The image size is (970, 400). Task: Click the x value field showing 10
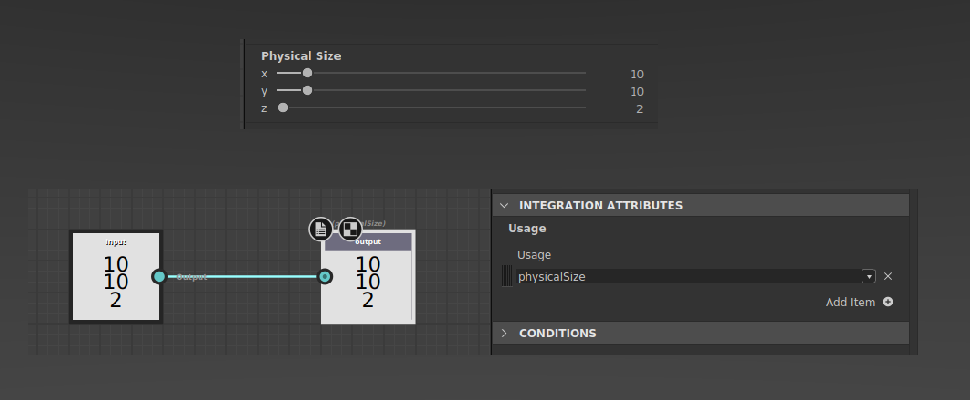[x=636, y=74]
